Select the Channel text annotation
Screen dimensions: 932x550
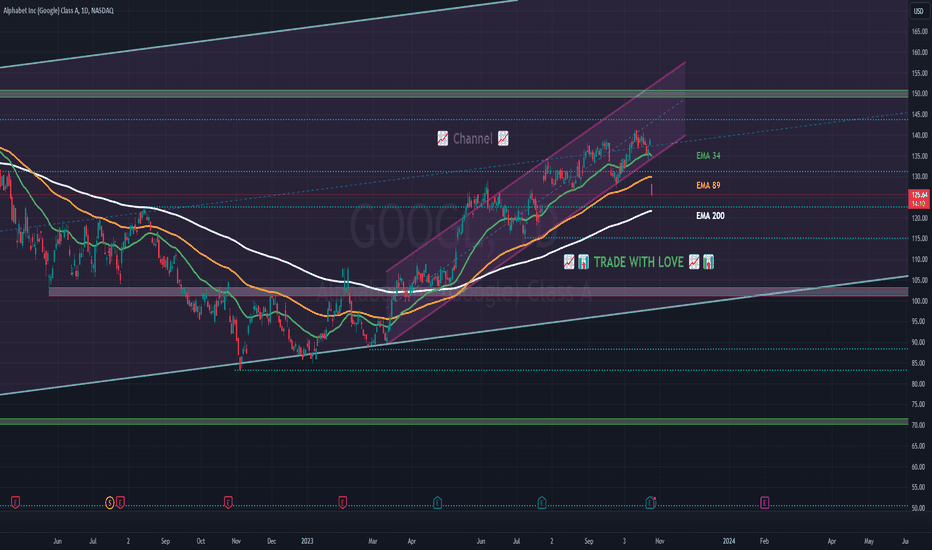(473, 139)
